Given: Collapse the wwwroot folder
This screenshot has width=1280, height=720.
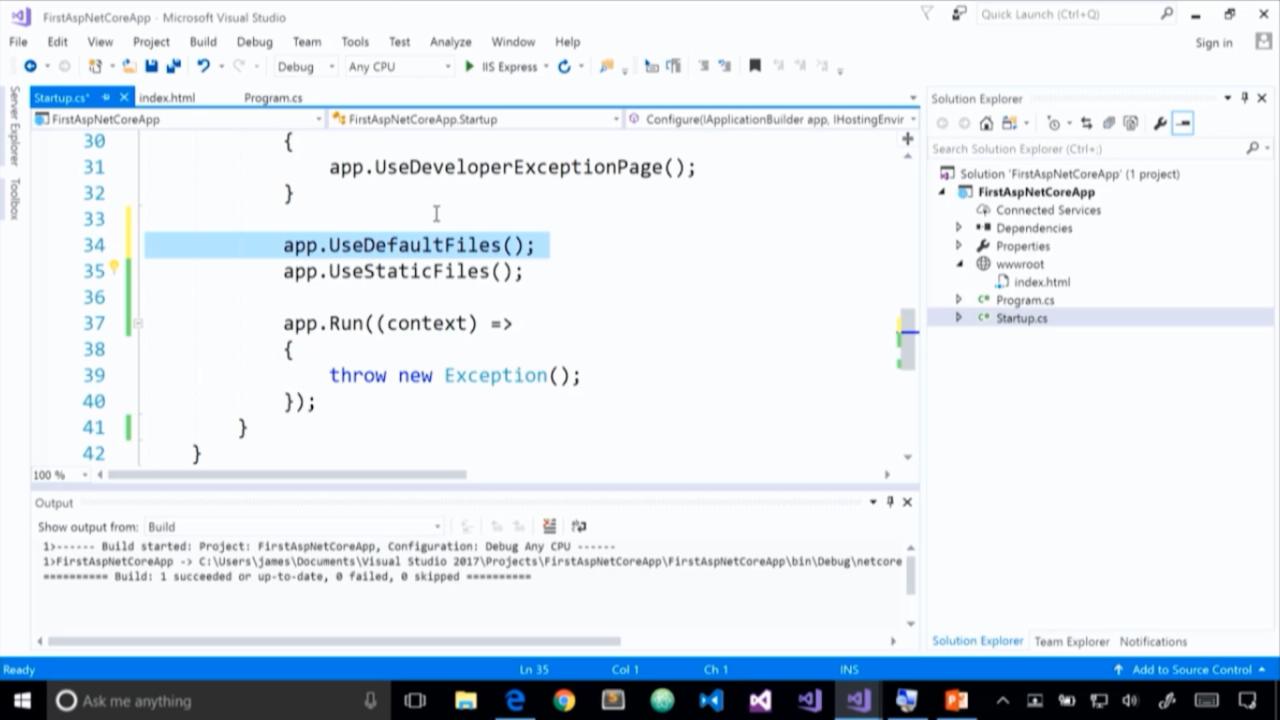Looking at the screenshot, I should 959,264.
